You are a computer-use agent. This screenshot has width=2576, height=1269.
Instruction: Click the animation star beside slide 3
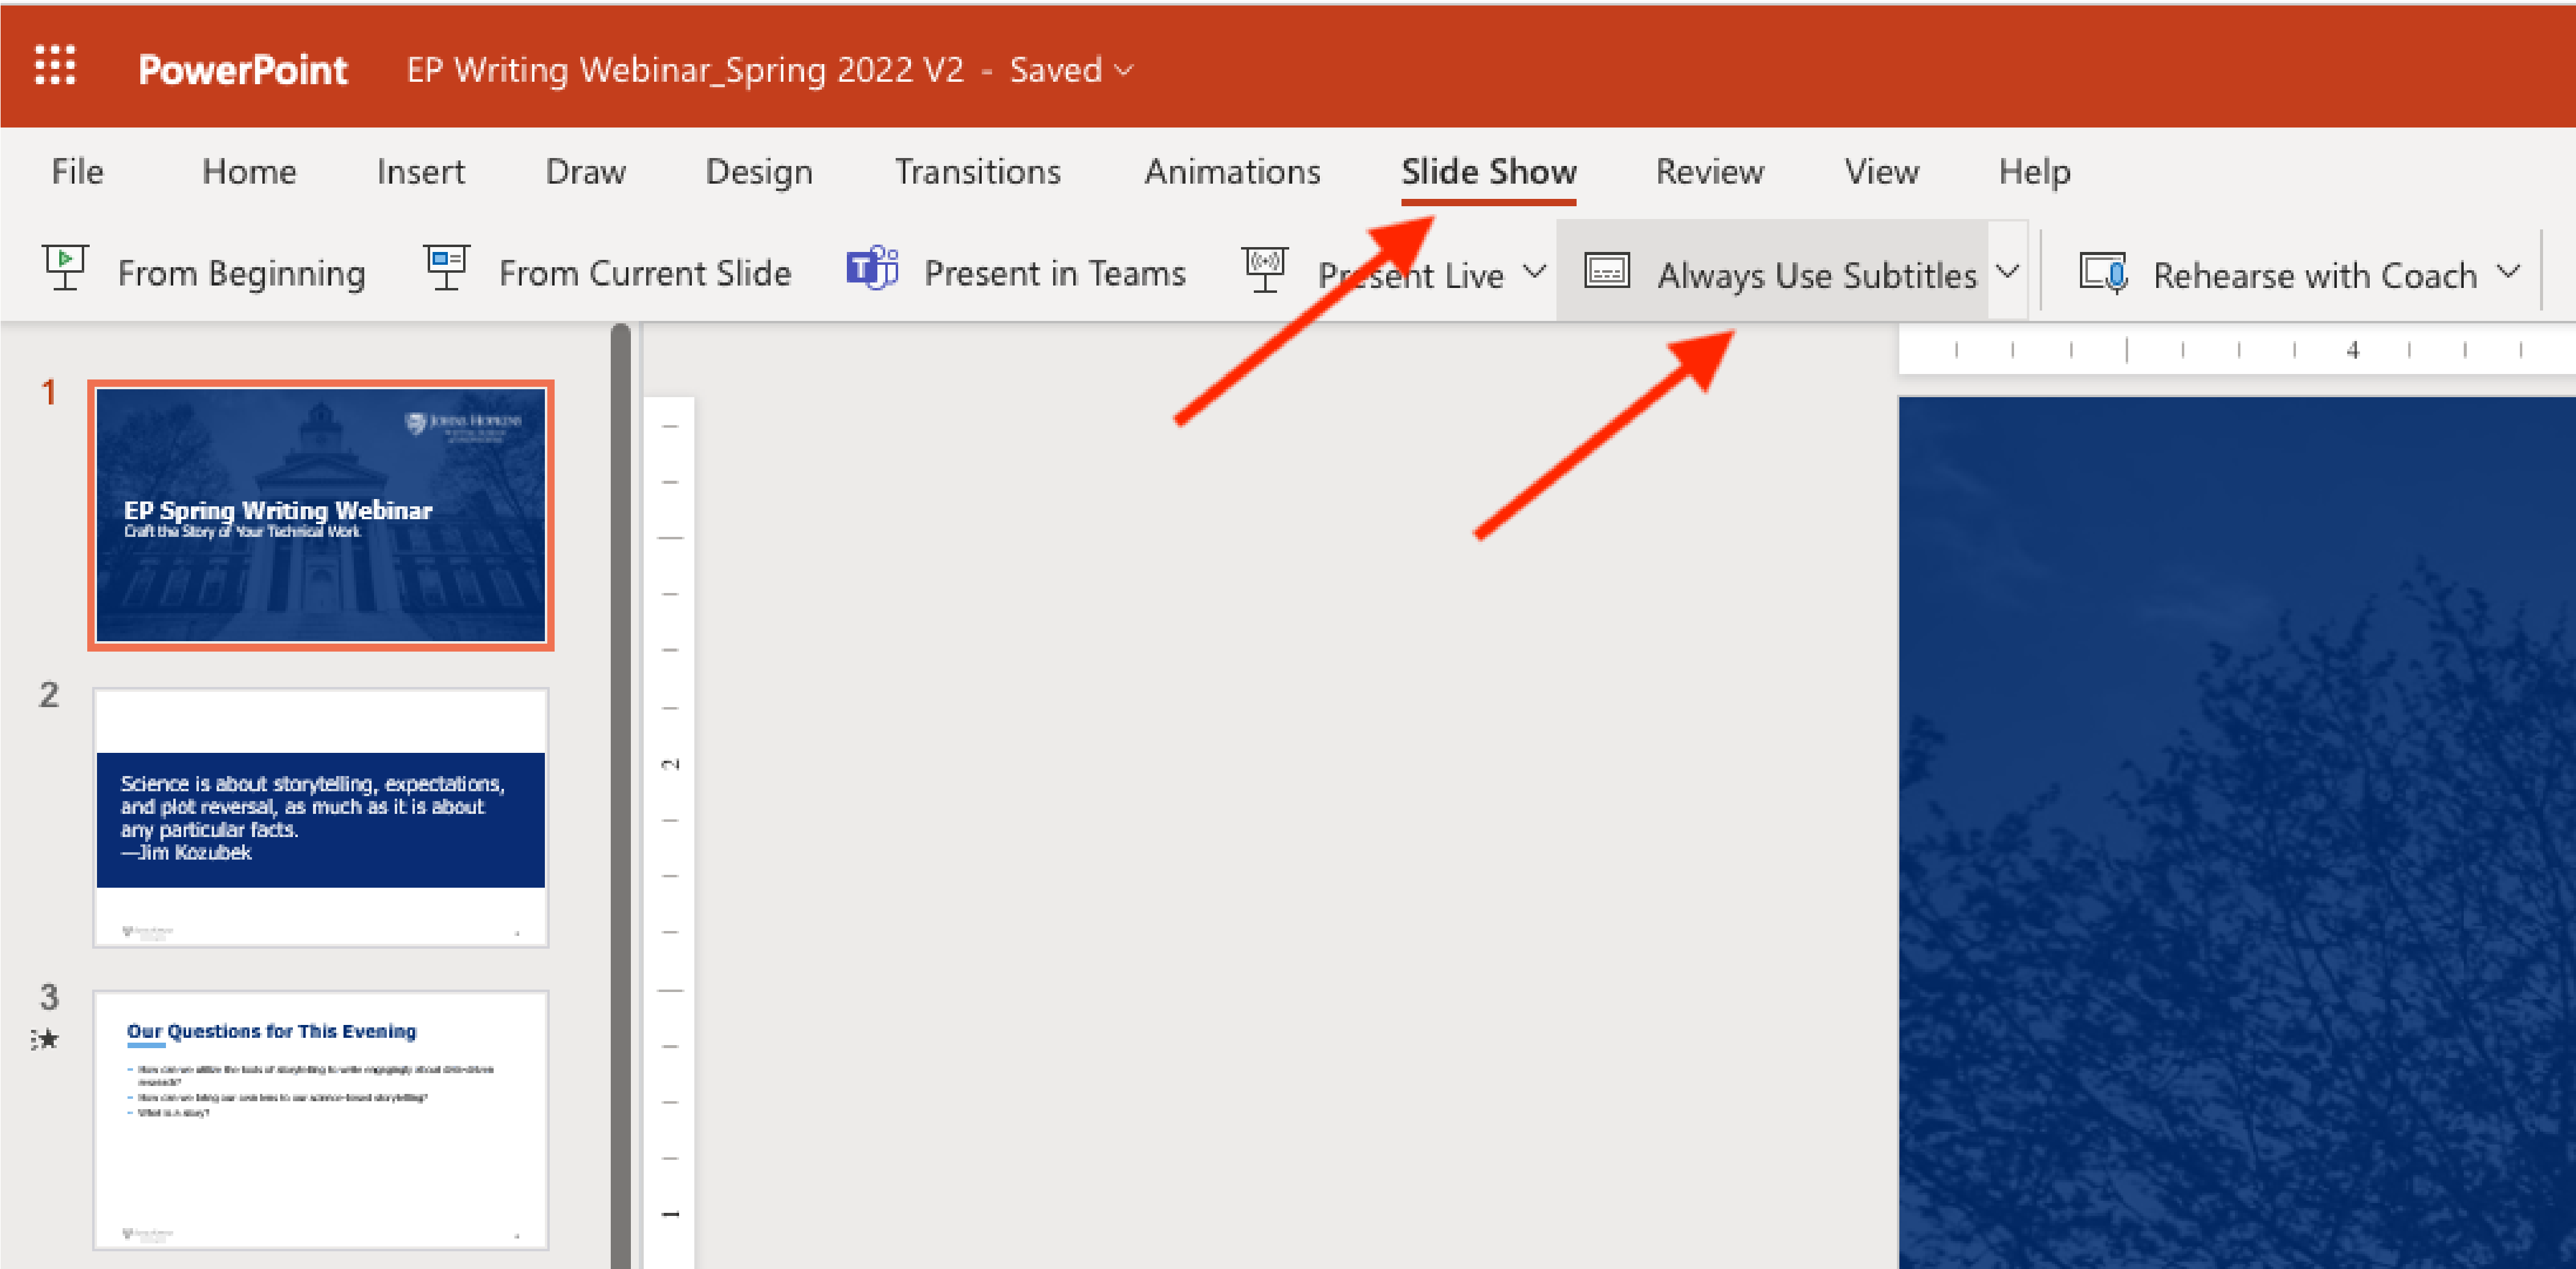pyautogui.click(x=45, y=1040)
